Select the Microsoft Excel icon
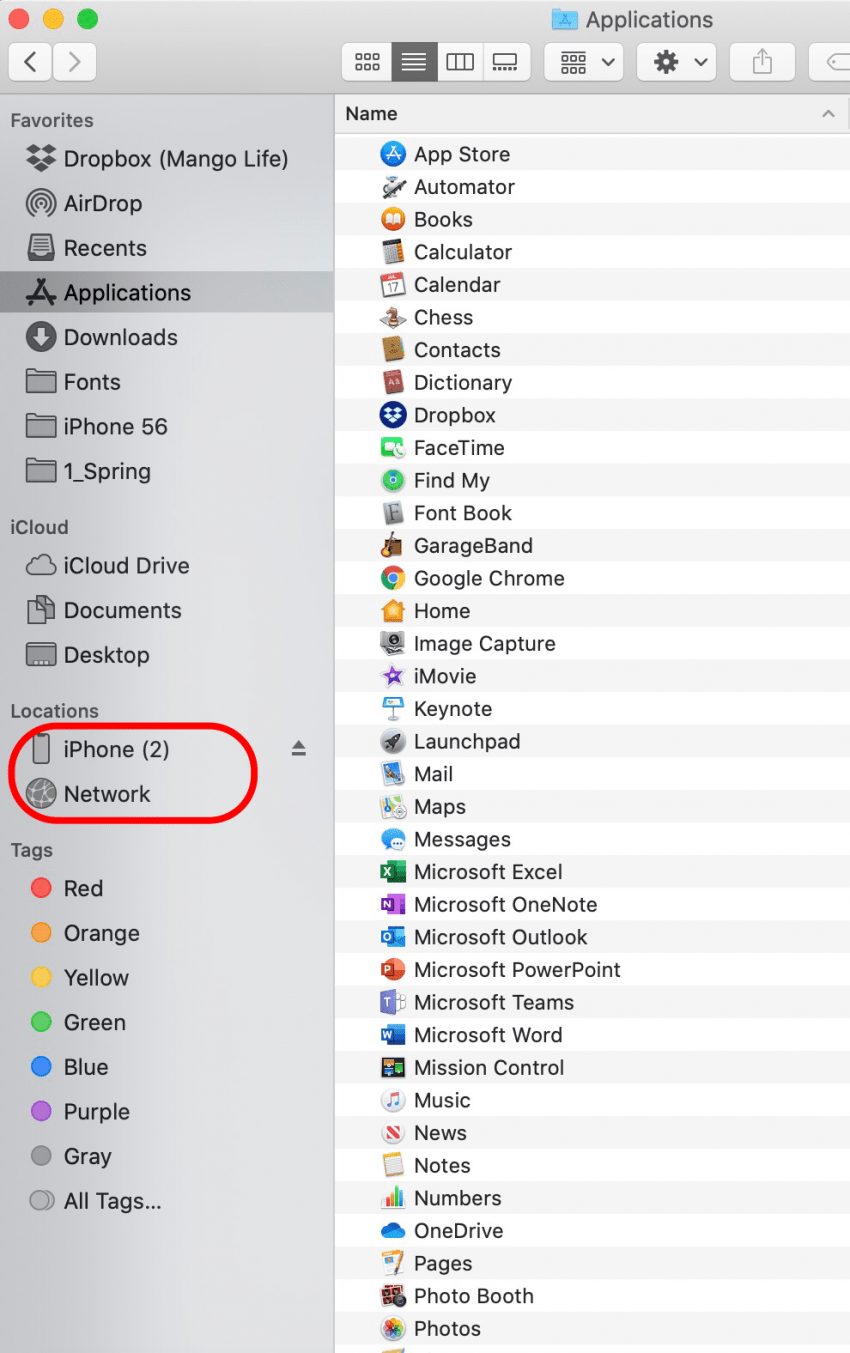The width and height of the screenshot is (850, 1353). pos(393,872)
